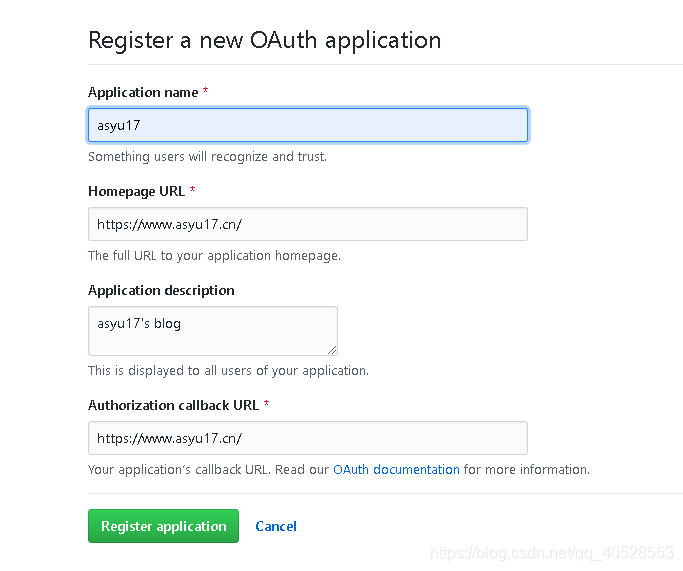Click the description textarea resize handle
Screen dimensions: 683x571
[332, 350]
